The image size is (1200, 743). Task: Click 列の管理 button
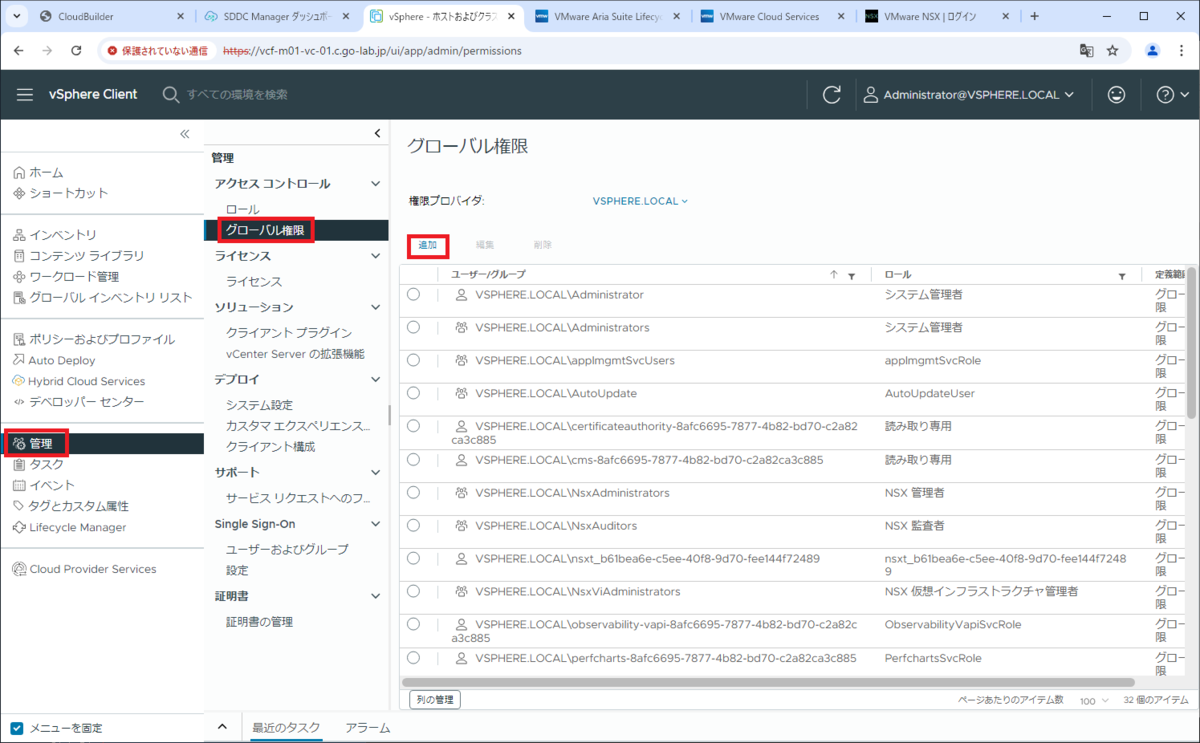(x=435, y=700)
